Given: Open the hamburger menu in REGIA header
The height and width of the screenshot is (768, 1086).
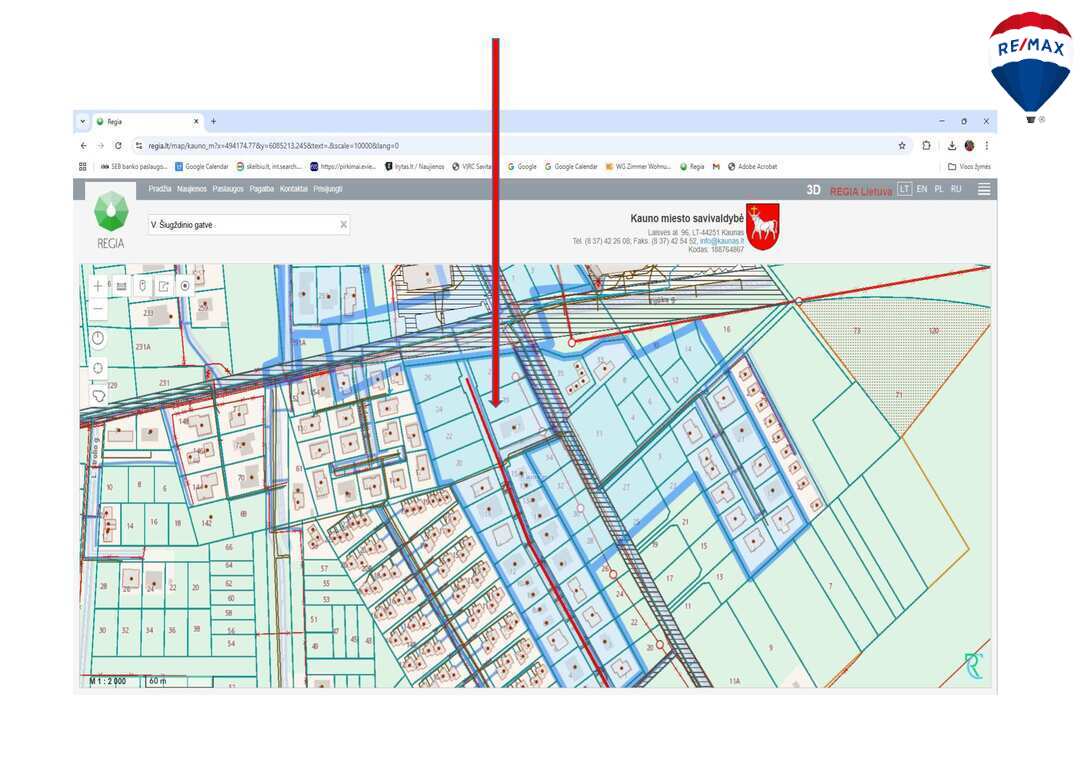Looking at the screenshot, I should click(x=984, y=189).
